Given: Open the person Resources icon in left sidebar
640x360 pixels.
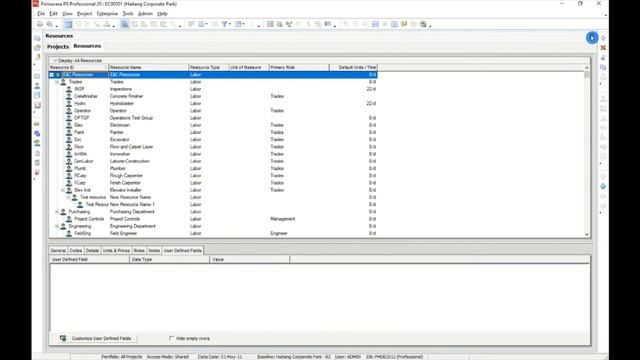Looking at the screenshot, I should coord(37,86).
